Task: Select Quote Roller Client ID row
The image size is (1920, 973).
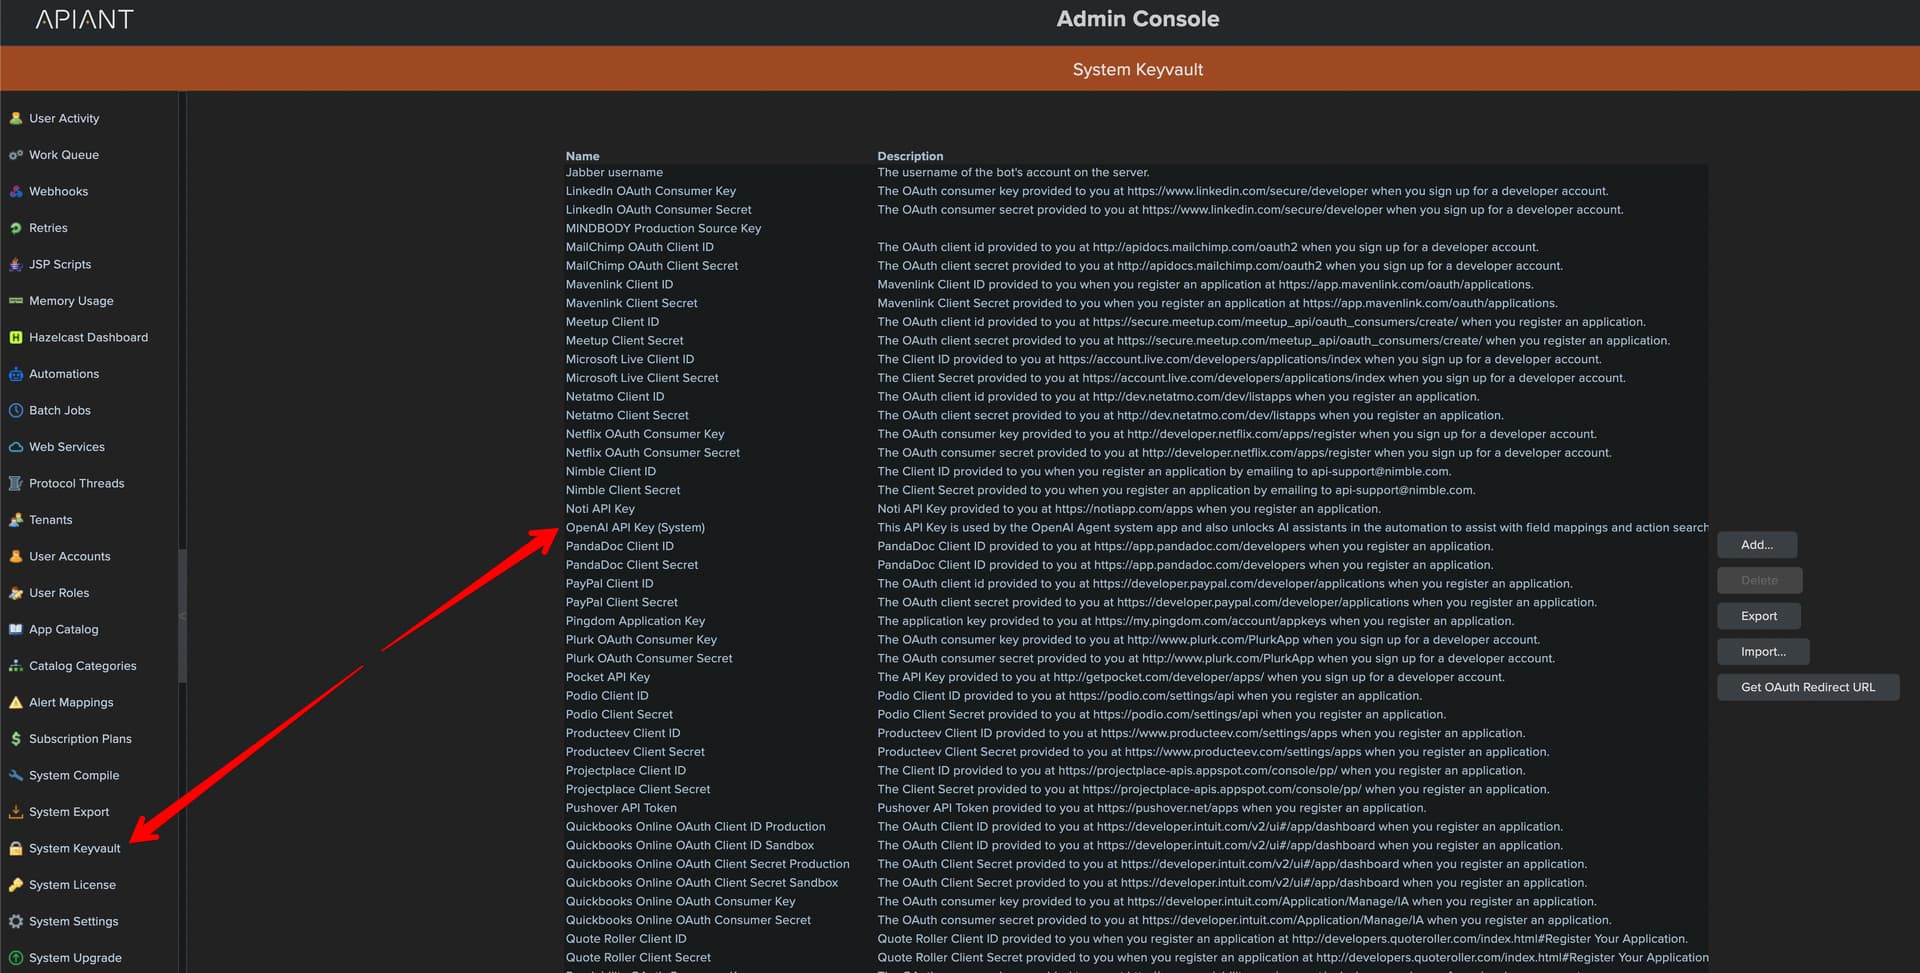Action: pyautogui.click(x=1137, y=939)
